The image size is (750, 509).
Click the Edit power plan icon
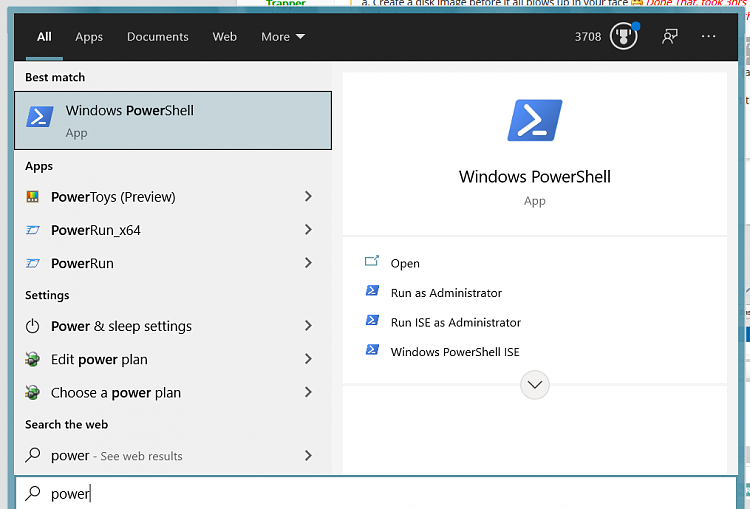[33, 359]
